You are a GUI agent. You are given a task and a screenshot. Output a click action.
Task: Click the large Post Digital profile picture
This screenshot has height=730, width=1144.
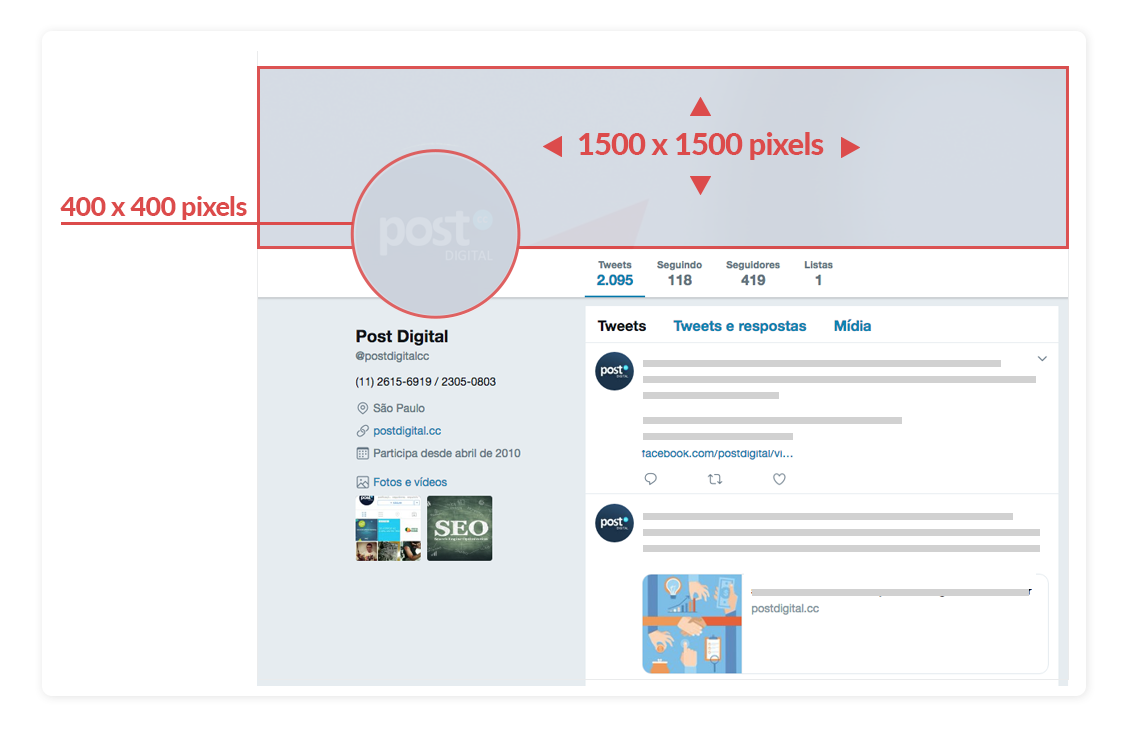[x=436, y=234]
